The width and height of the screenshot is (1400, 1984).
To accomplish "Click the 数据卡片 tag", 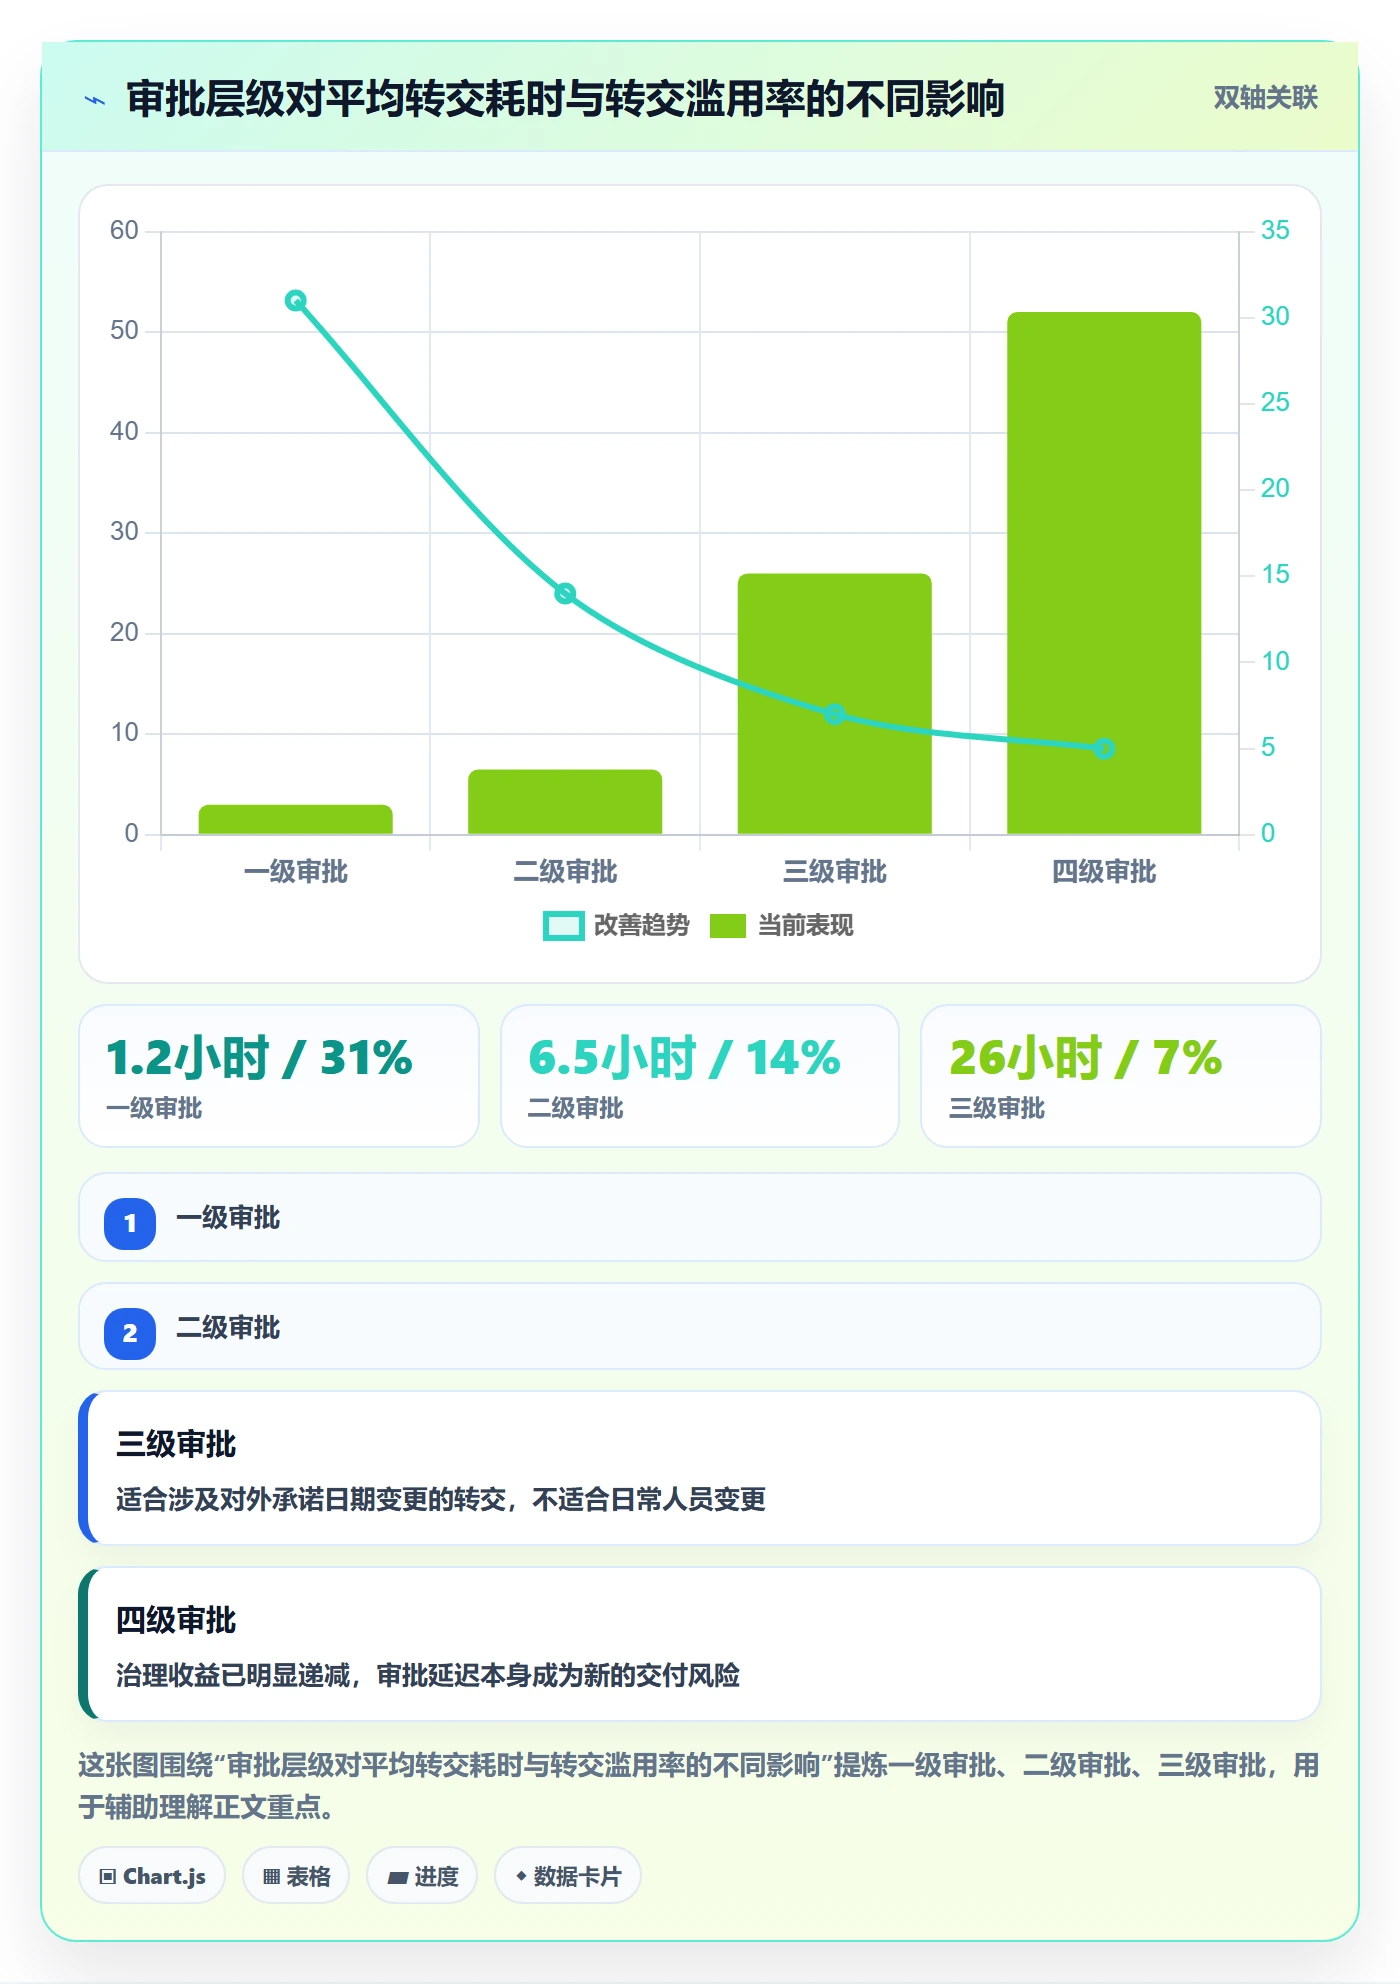I will click(568, 1876).
